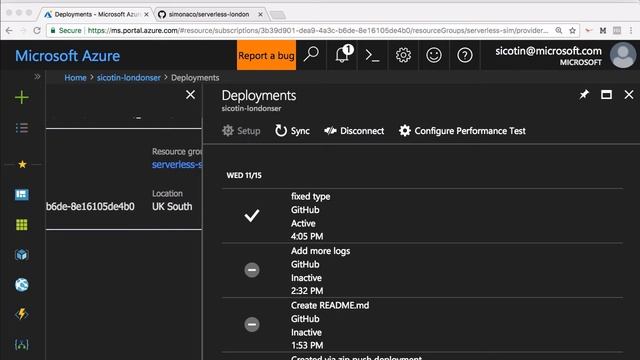Switch to simonaco/serverless-london tab
Screen dimensions: 640x360
pos(210,14)
